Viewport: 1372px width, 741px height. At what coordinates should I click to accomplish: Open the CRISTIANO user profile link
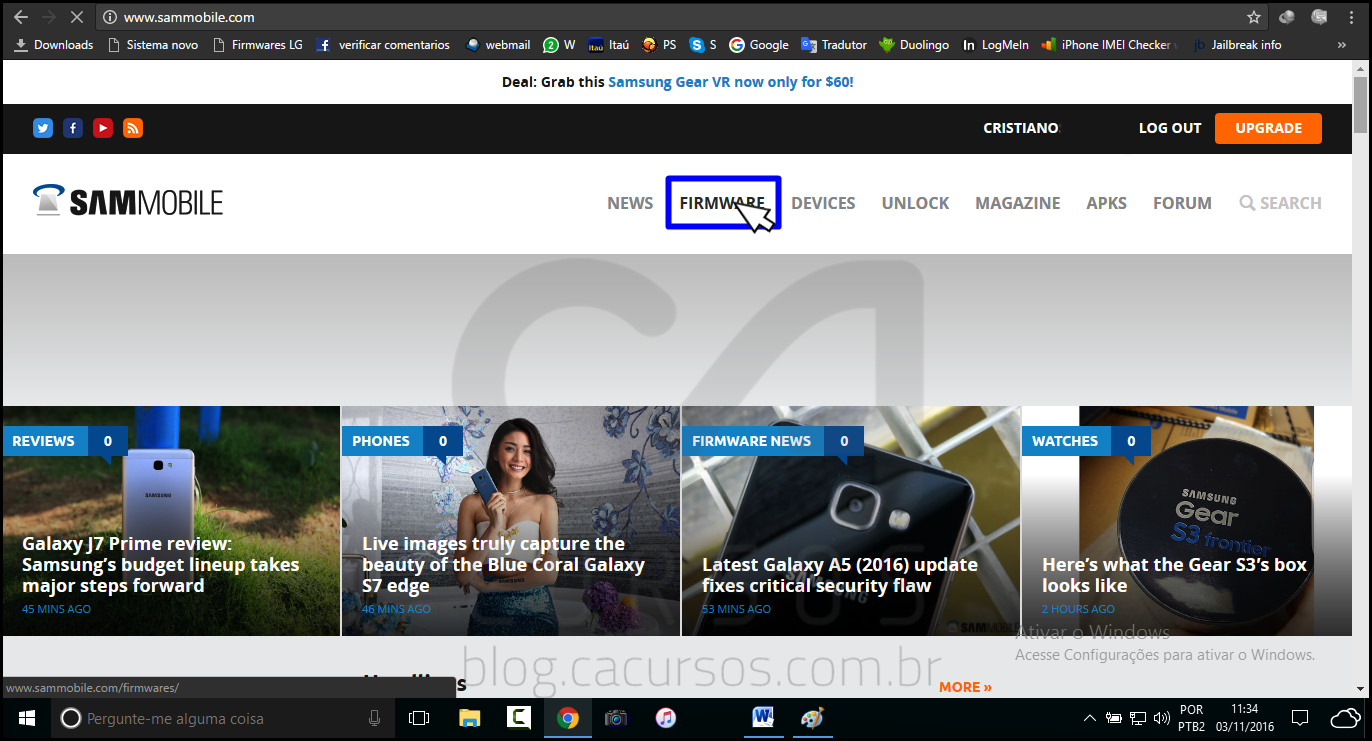click(x=1021, y=128)
